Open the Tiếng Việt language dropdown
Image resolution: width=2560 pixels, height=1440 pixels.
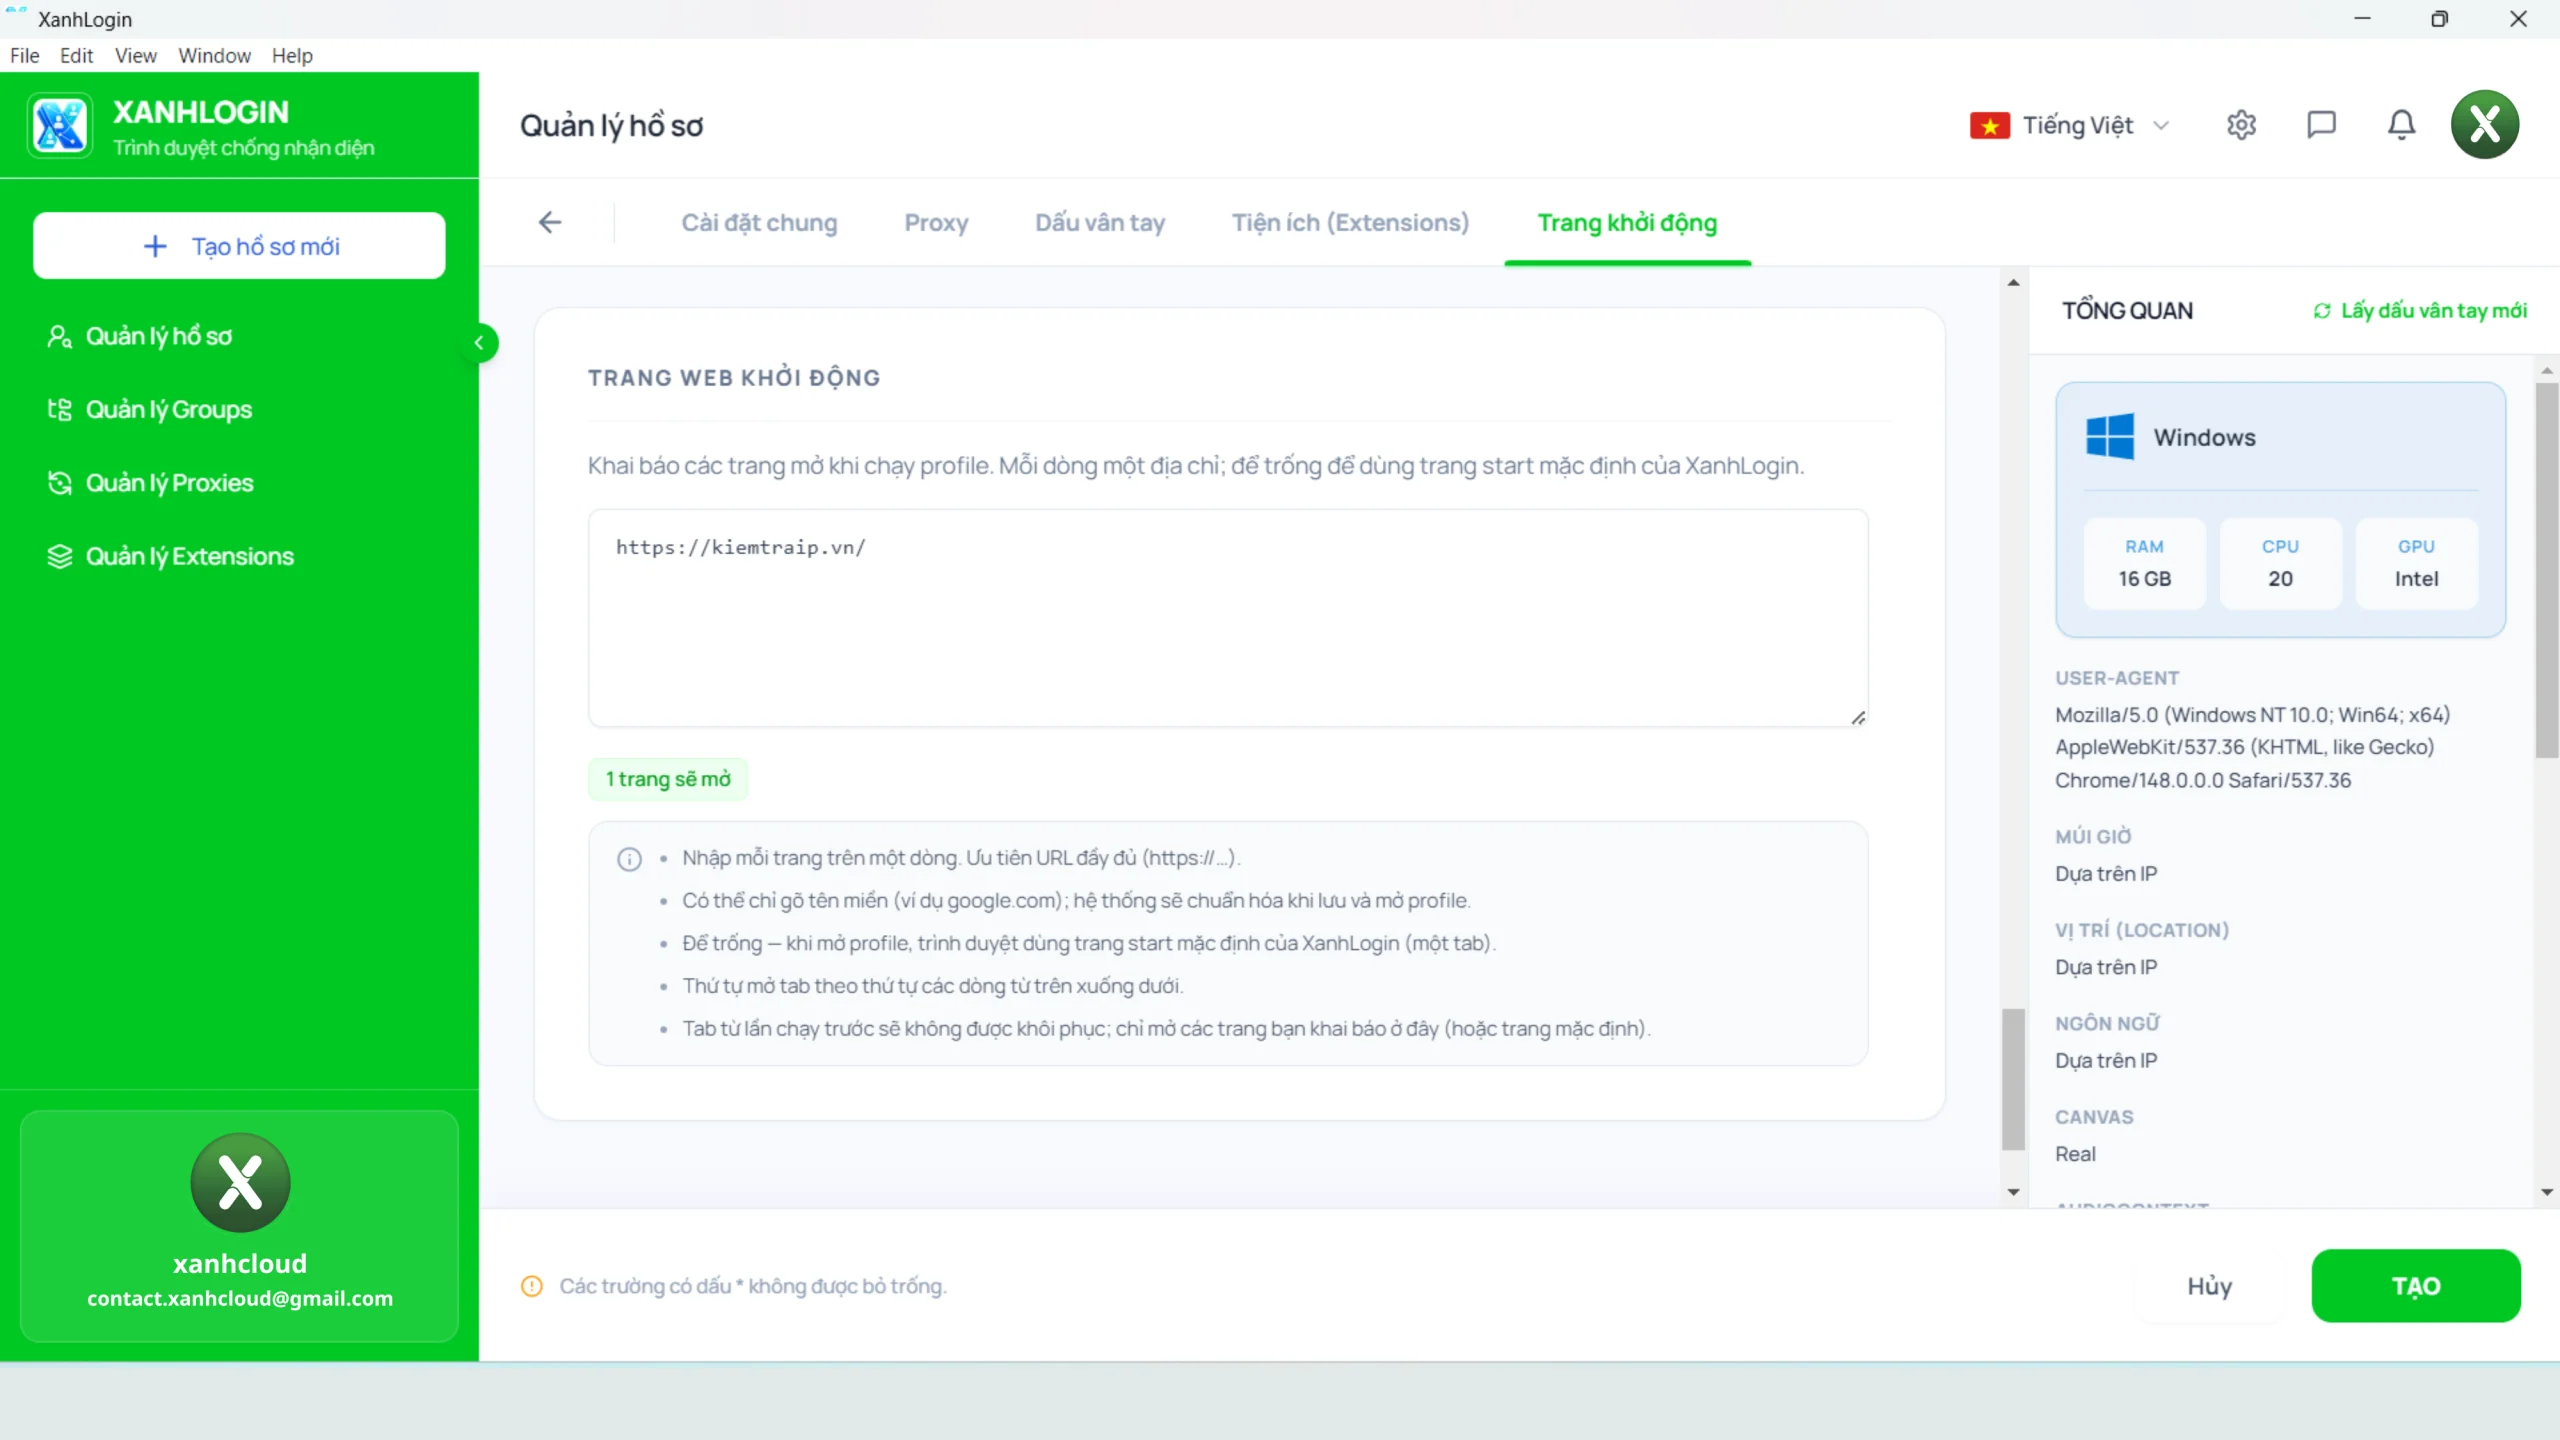pyautogui.click(x=2070, y=126)
